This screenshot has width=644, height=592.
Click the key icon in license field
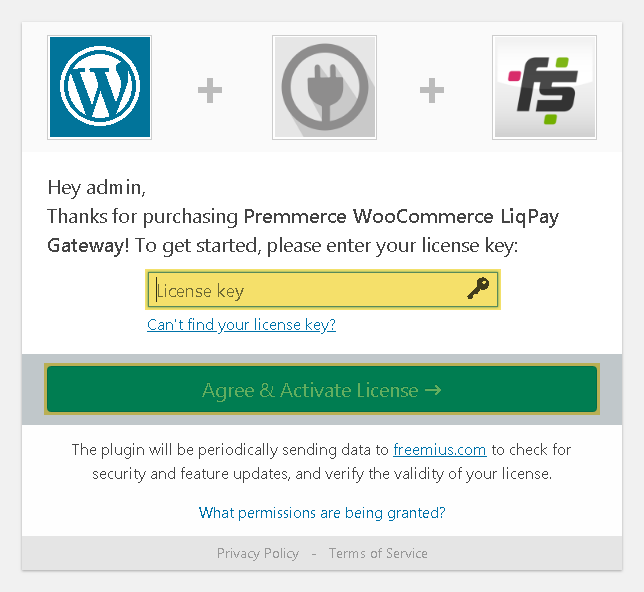(x=478, y=288)
